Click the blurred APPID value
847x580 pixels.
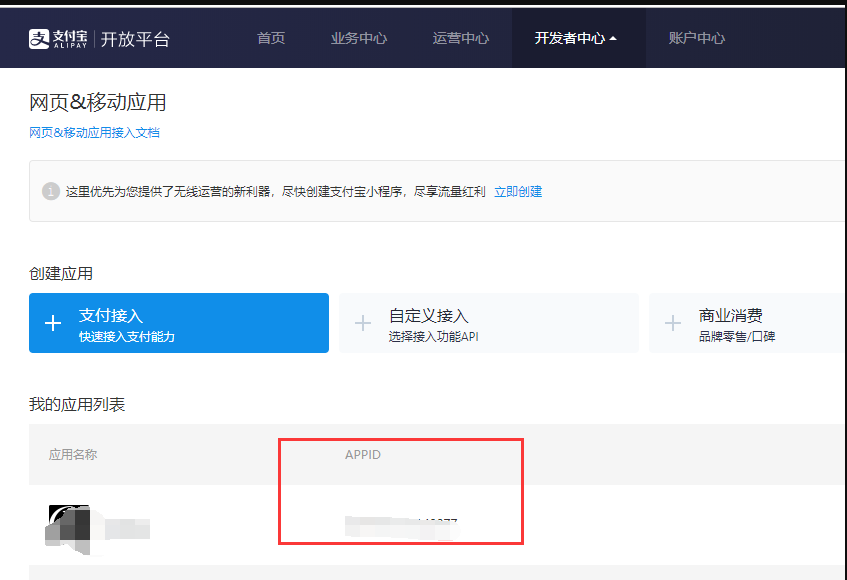[401, 528]
